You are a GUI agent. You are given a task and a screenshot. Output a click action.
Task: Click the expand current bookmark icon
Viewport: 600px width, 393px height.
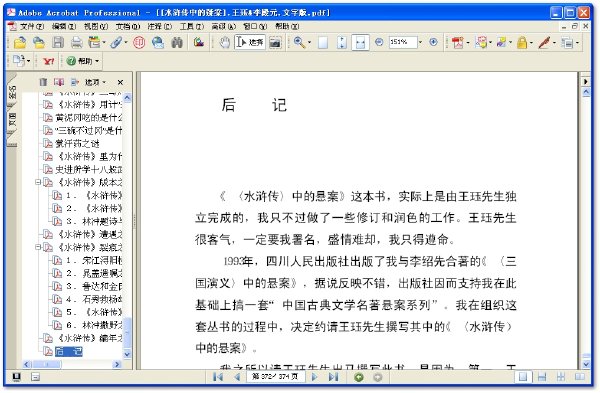click(x=75, y=82)
